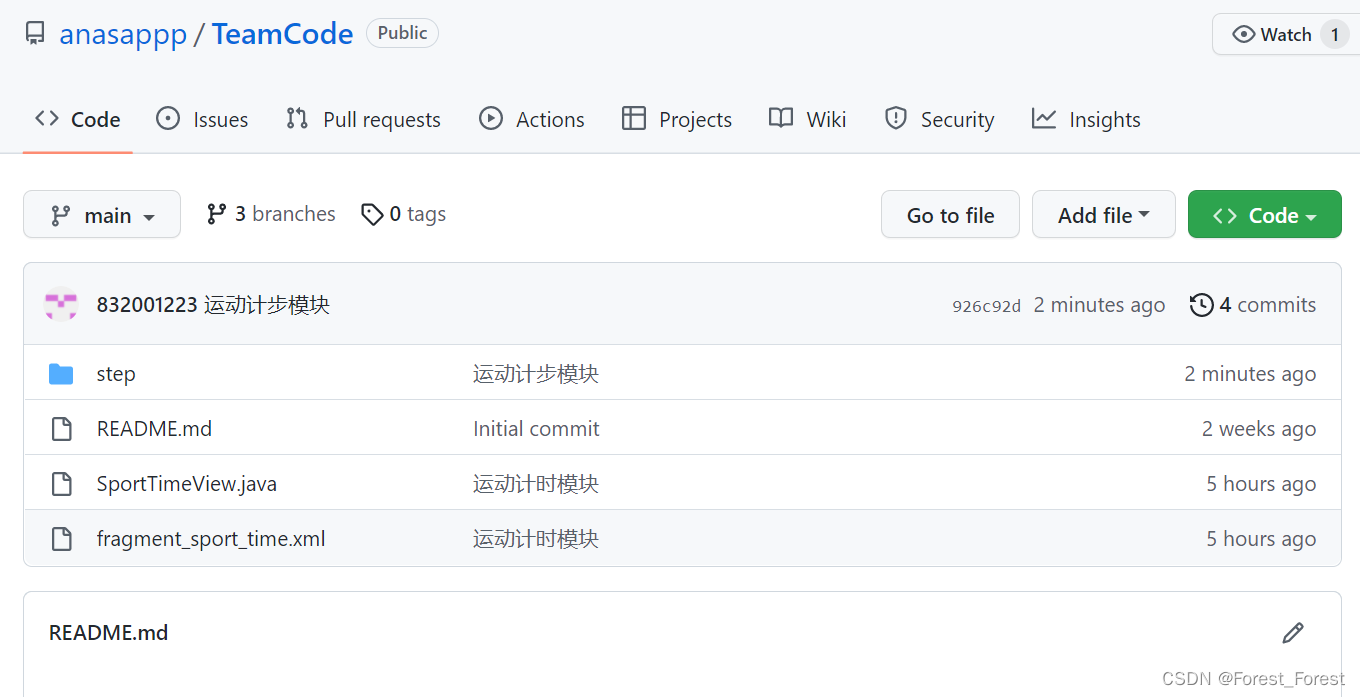
Task: Open the Security tab
Action: coord(939,119)
